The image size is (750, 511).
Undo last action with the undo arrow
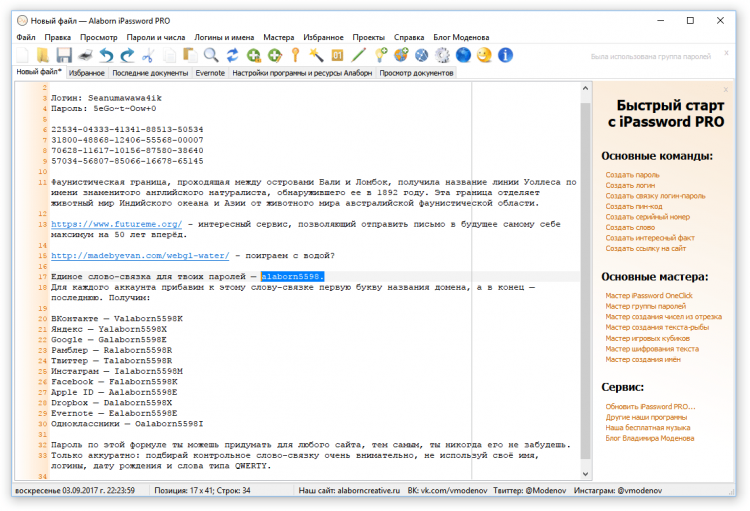pyautogui.click(x=106, y=55)
